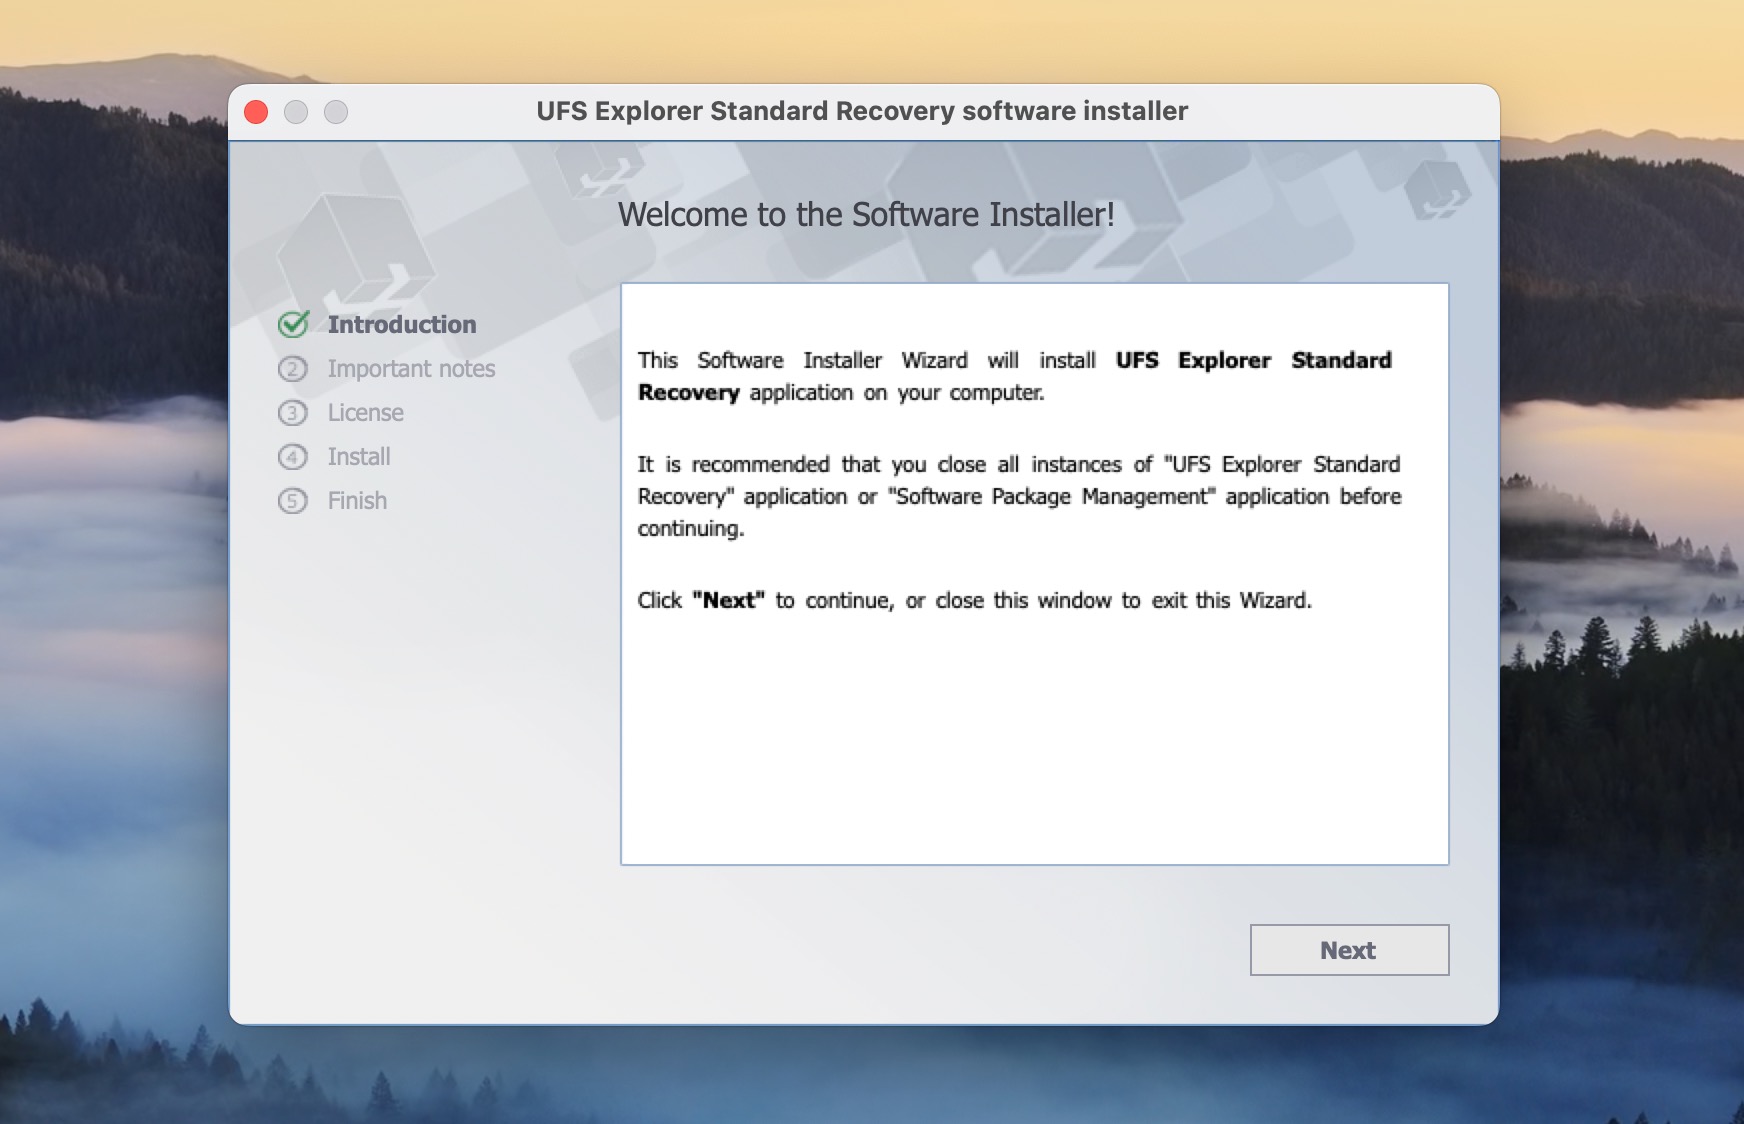Select the Install step label
The width and height of the screenshot is (1744, 1124).
[x=359, y=457]
